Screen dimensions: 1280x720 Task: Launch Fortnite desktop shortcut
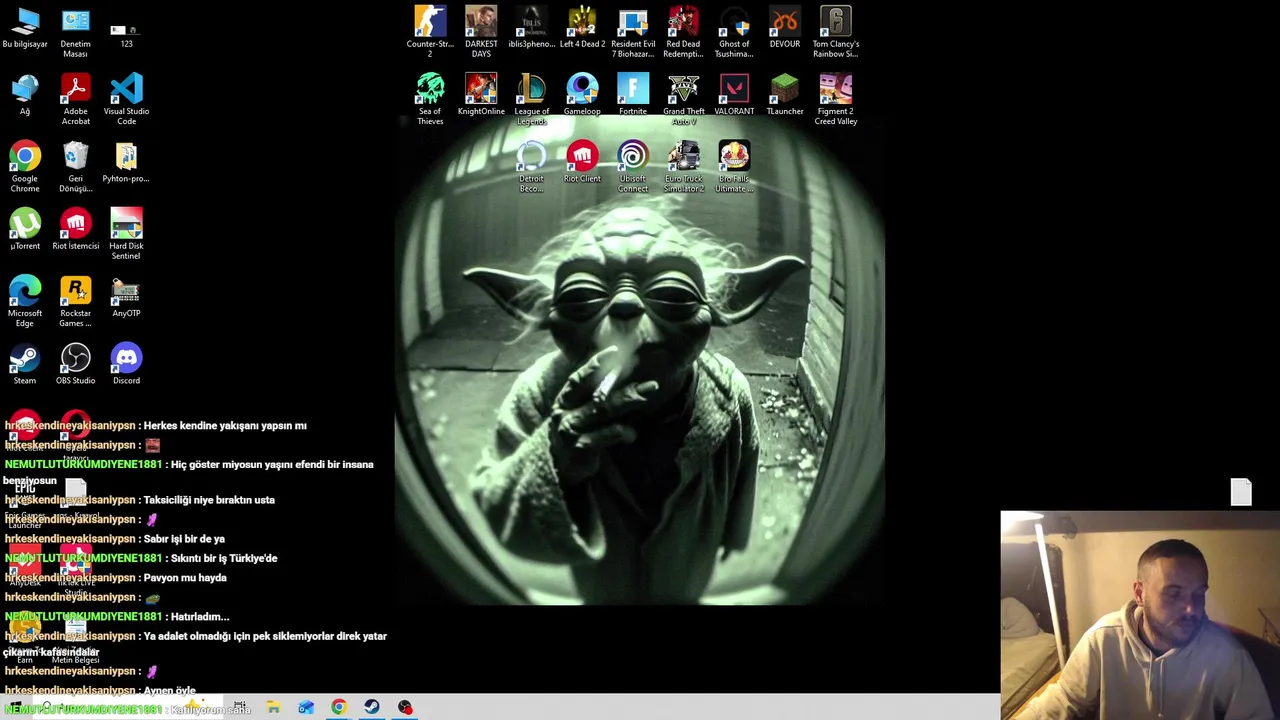click(633, 96)
